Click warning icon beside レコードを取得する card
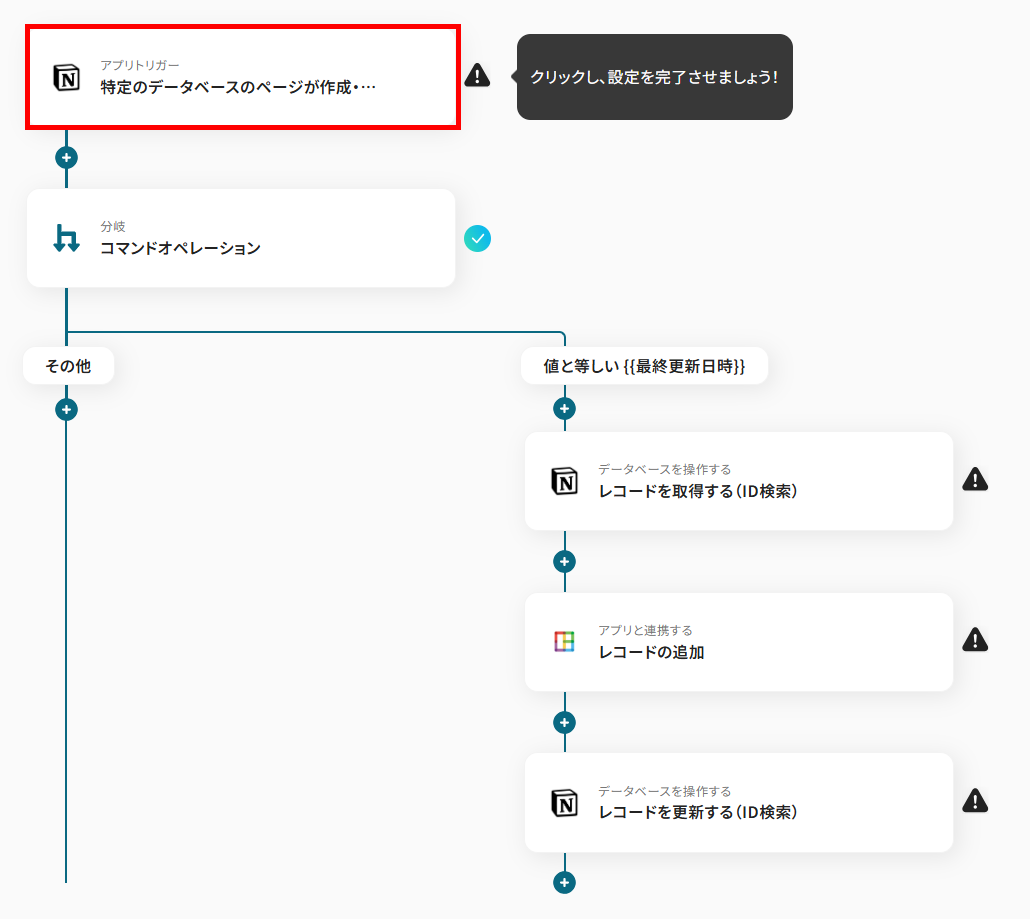The height and width of the screenshot is (919, 1030). [975, 480]
